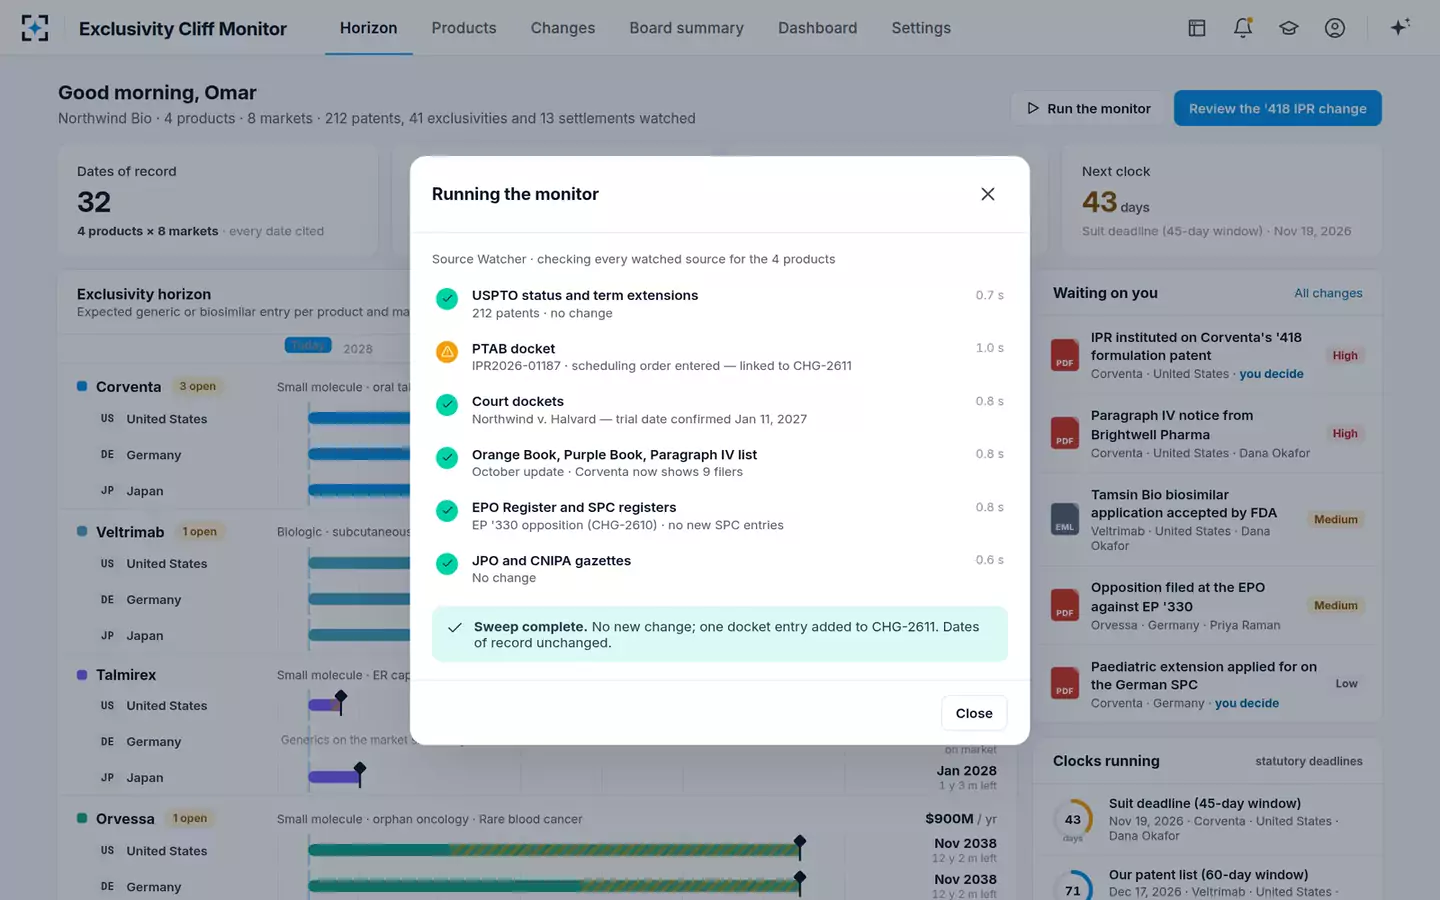Image resolution: width=1440 pixels, height=900 pixels.
Task: Click the 43 days circular clock indicator
Action: coord(1073,820)
